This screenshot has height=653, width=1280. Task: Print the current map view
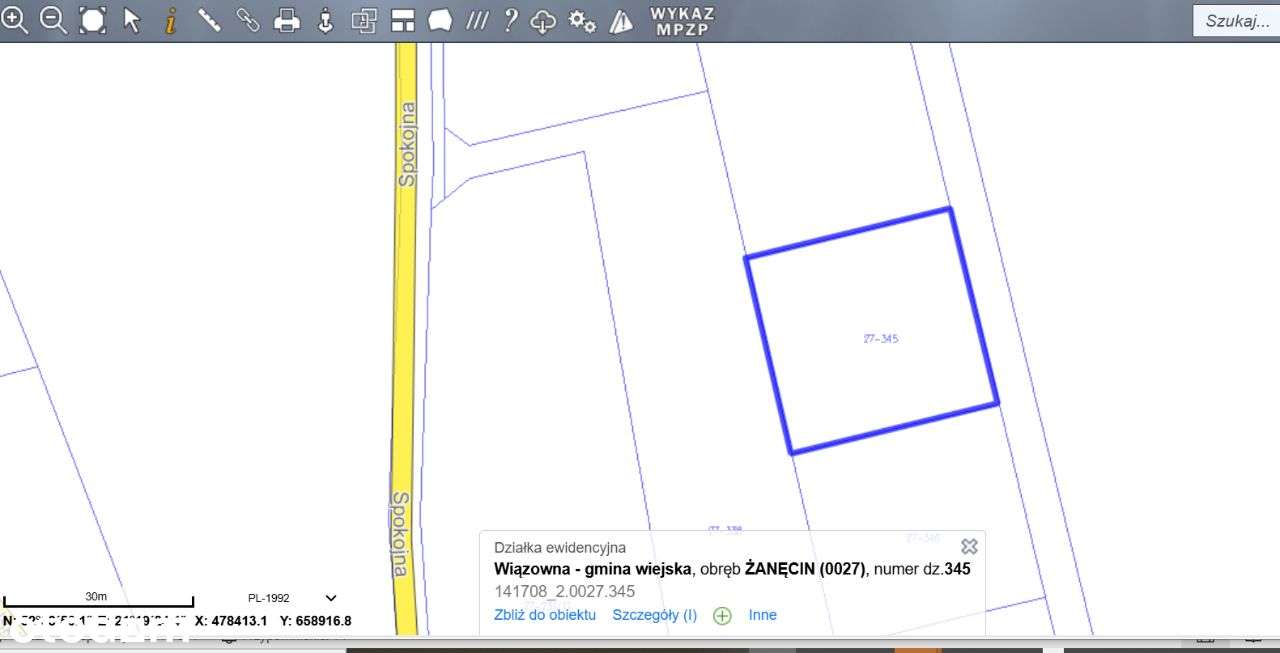[287, 20]
